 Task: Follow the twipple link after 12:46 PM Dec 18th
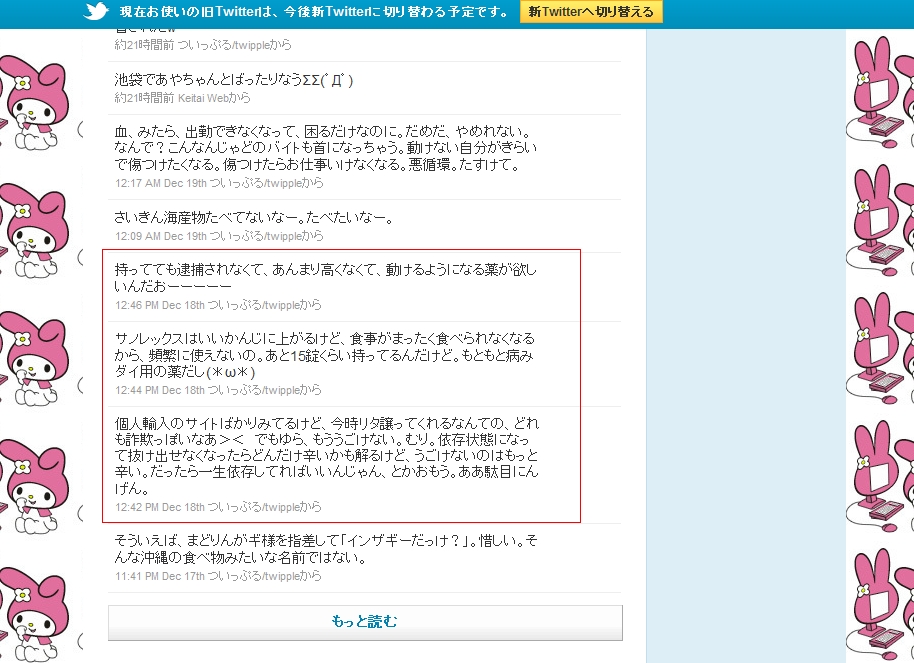[254, 305]
